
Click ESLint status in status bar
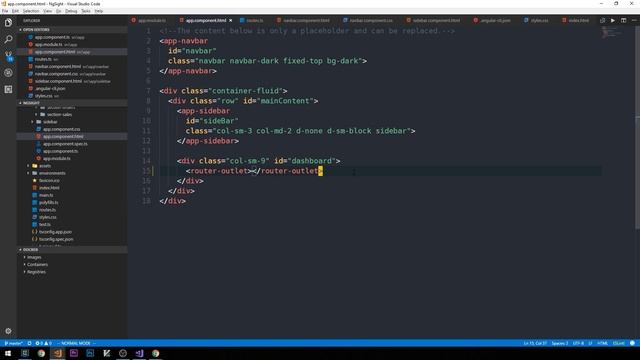click(619, 343)
